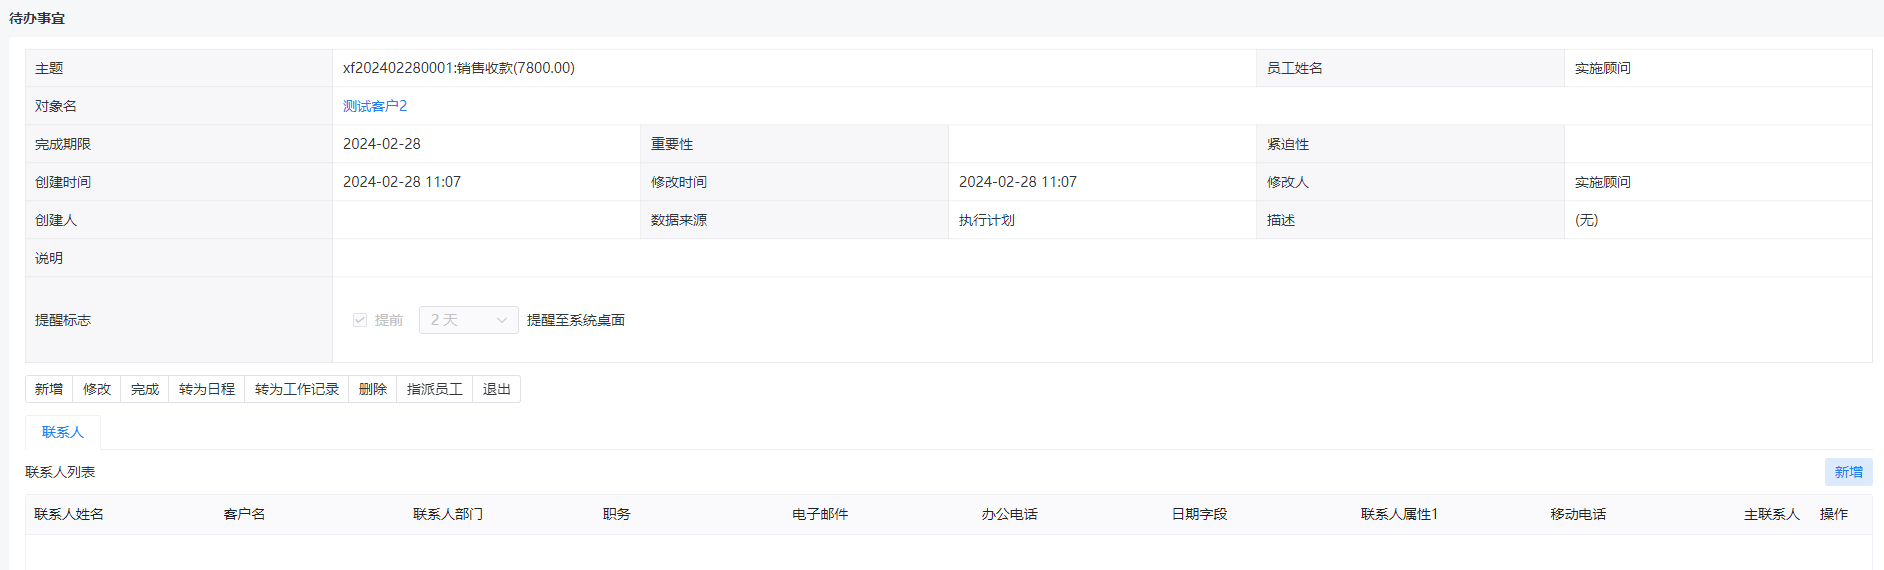The width and height of the screenshot is (1884, 570).
Task: Click the 修改 button to edit the task
Action: pos(97,389)
